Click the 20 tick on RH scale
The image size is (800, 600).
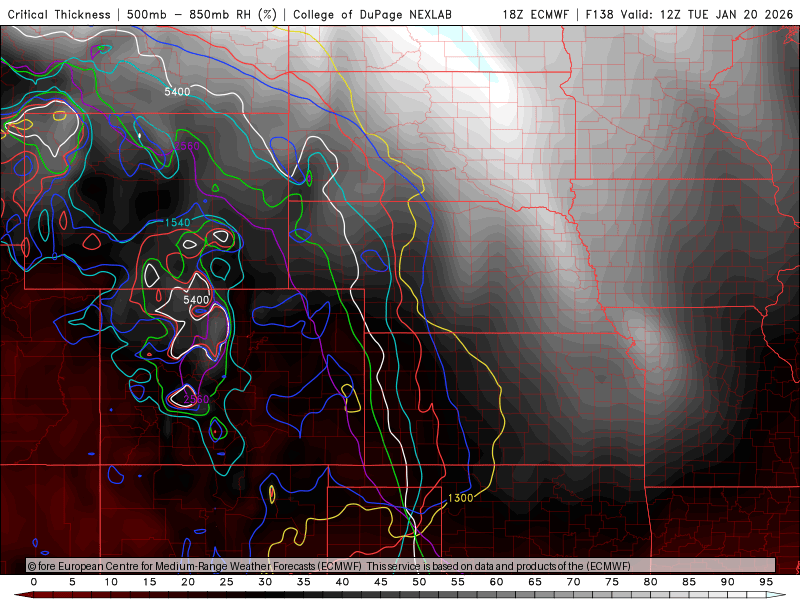[188, 582]
